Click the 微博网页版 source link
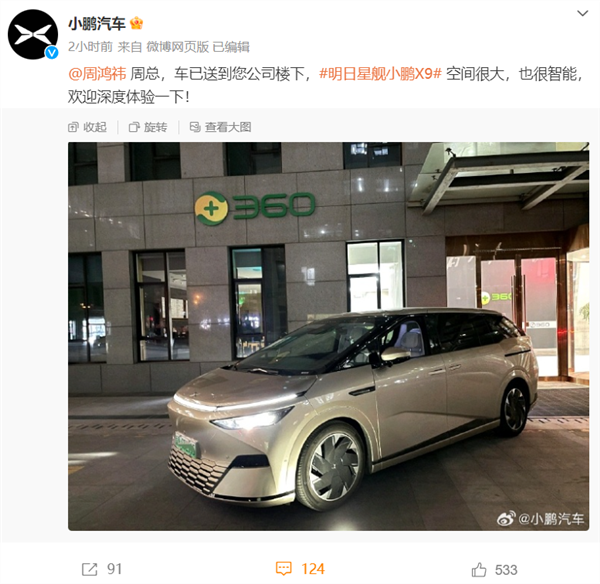The height and width of the screenshot is (584, 600). [178, 47]
